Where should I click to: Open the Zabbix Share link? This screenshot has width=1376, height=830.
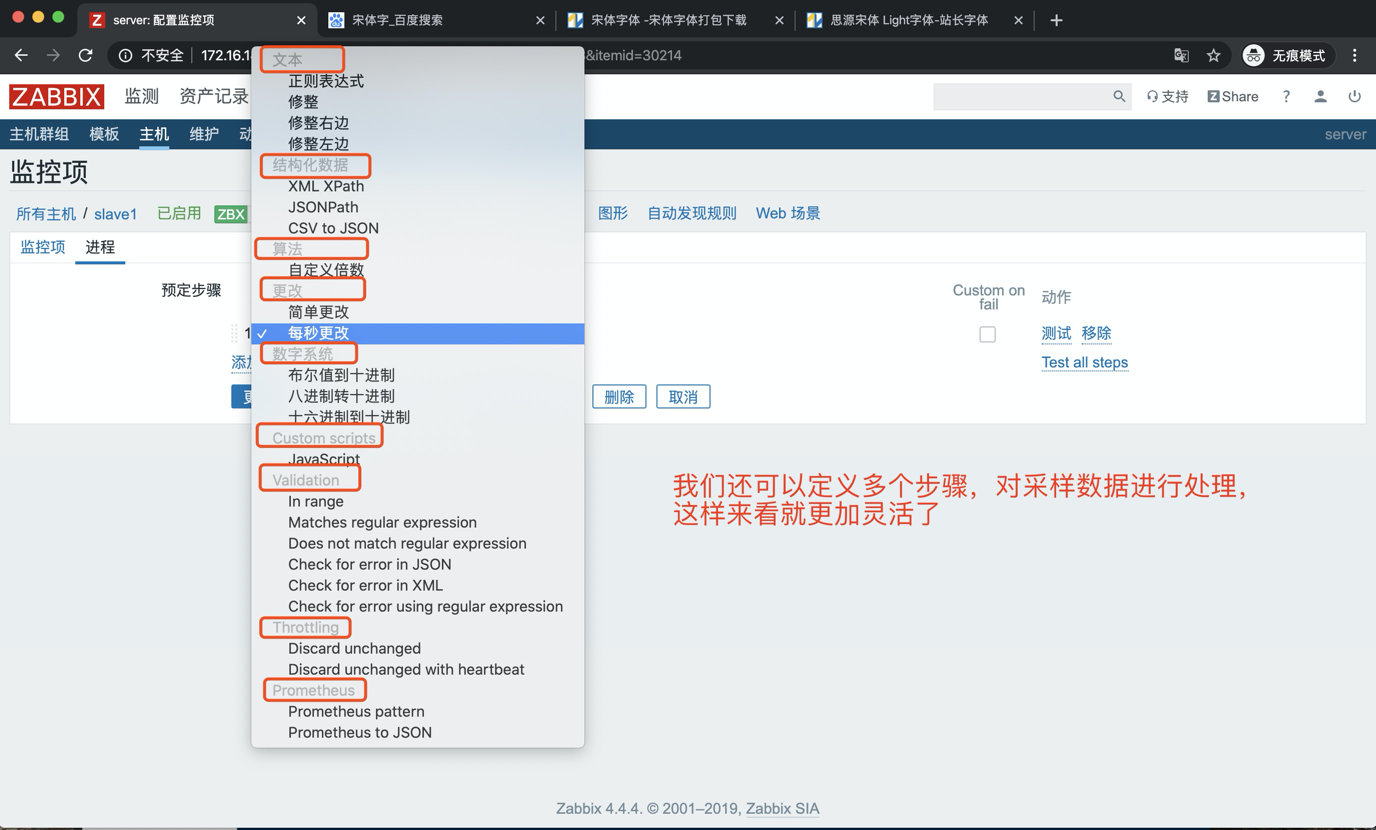[x=1233, y=96]
